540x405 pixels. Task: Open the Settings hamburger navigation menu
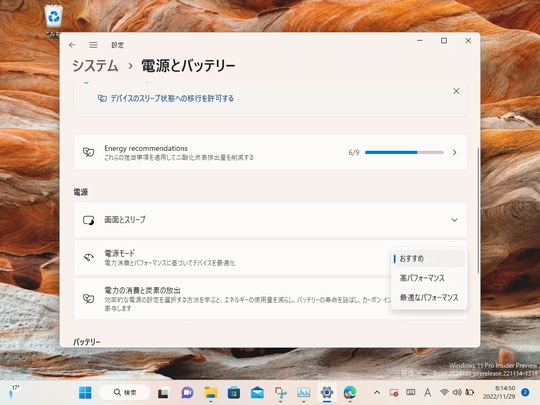pyautogui.click(x=93, y=45)
